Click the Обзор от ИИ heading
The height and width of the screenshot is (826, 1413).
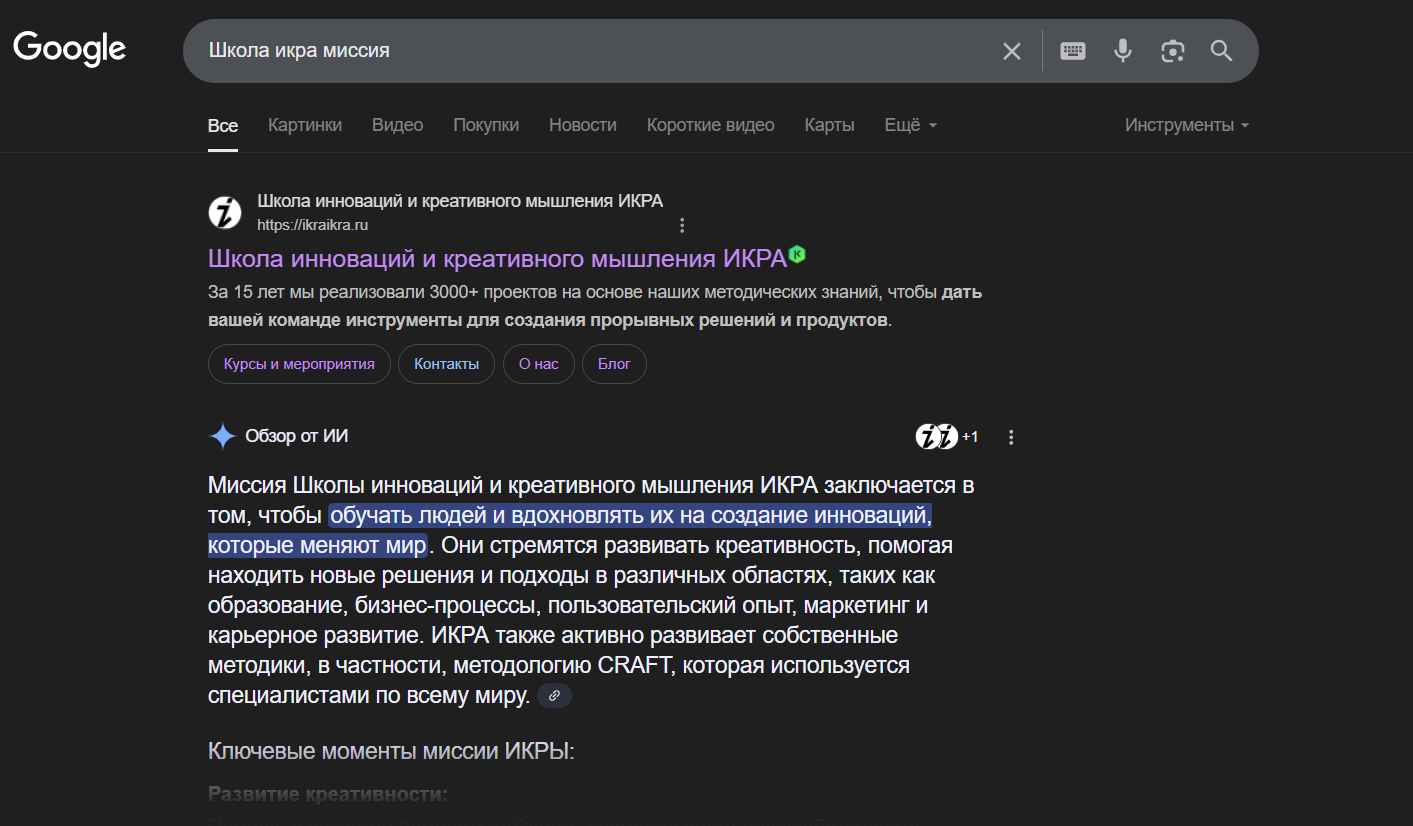[297, 436]
